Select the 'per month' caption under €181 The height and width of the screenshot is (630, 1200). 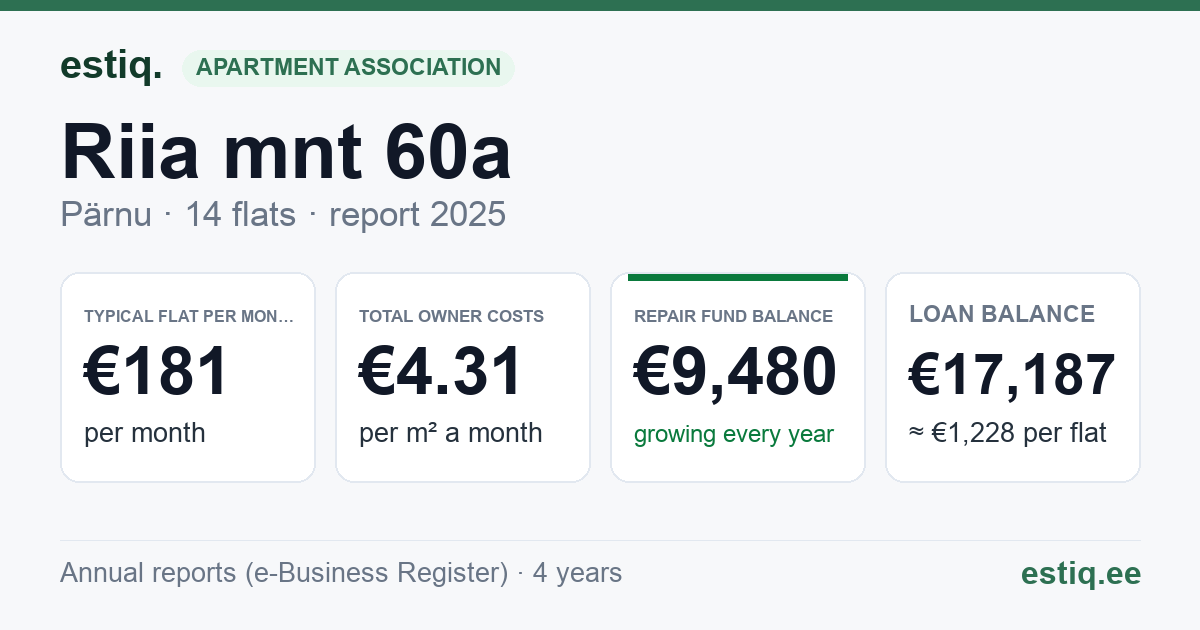[145, 433]
